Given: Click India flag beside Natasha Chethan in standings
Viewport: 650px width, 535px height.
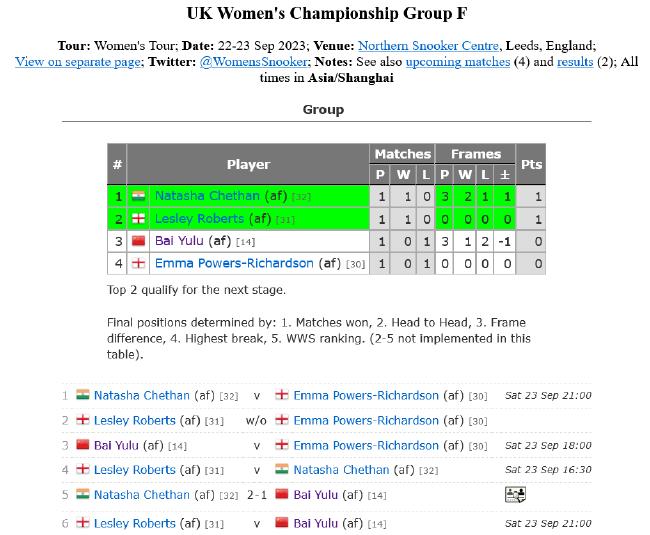Looking at the screenshot, I should (x=138, y=196).
